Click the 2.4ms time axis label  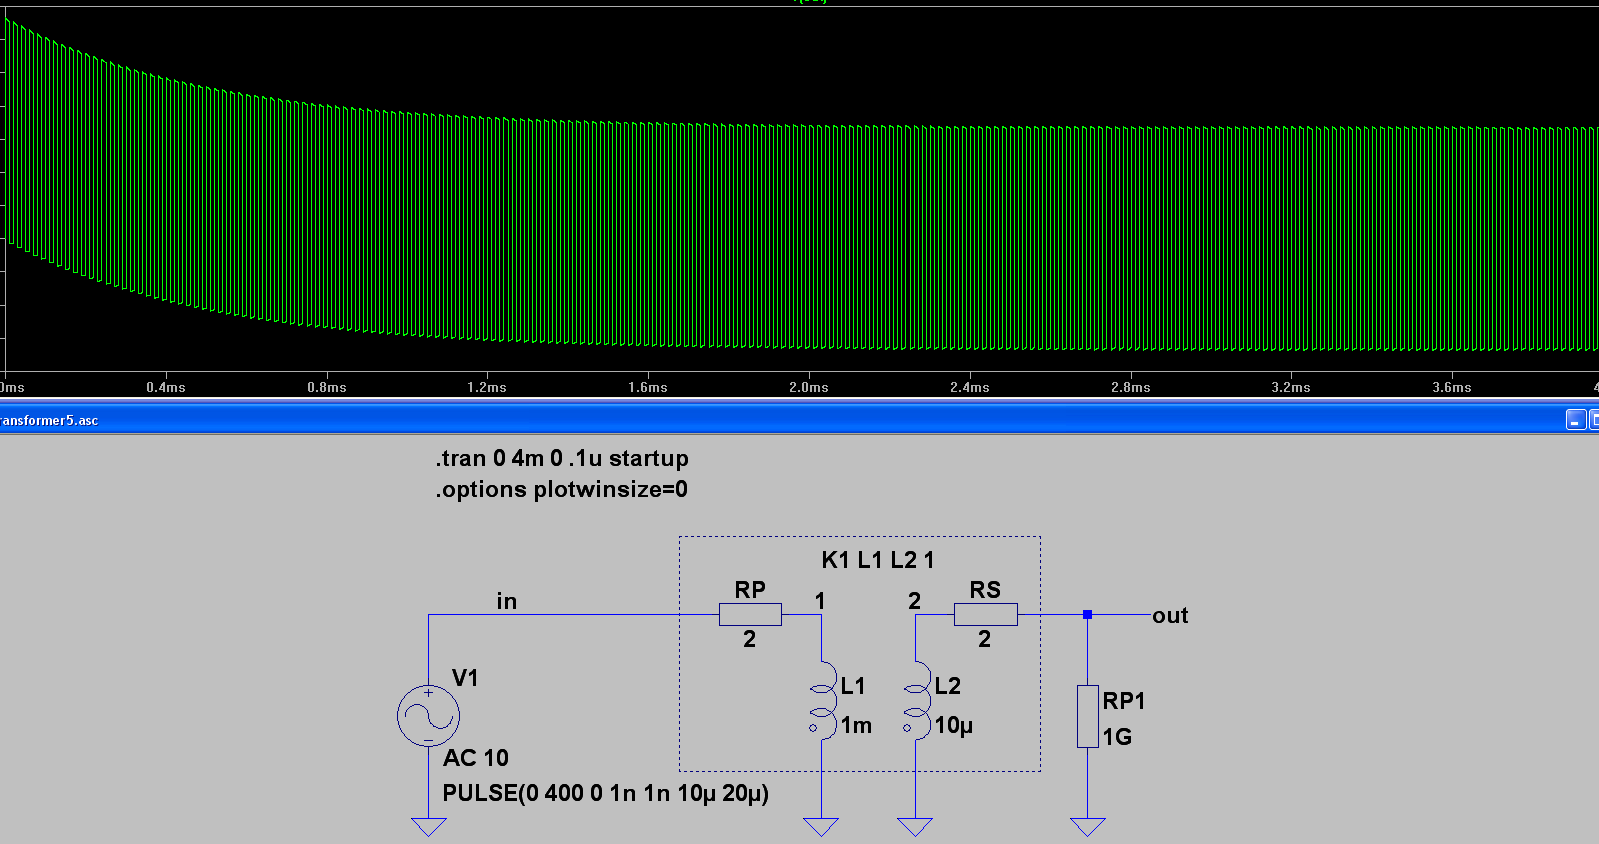click(x=970, y=387)
